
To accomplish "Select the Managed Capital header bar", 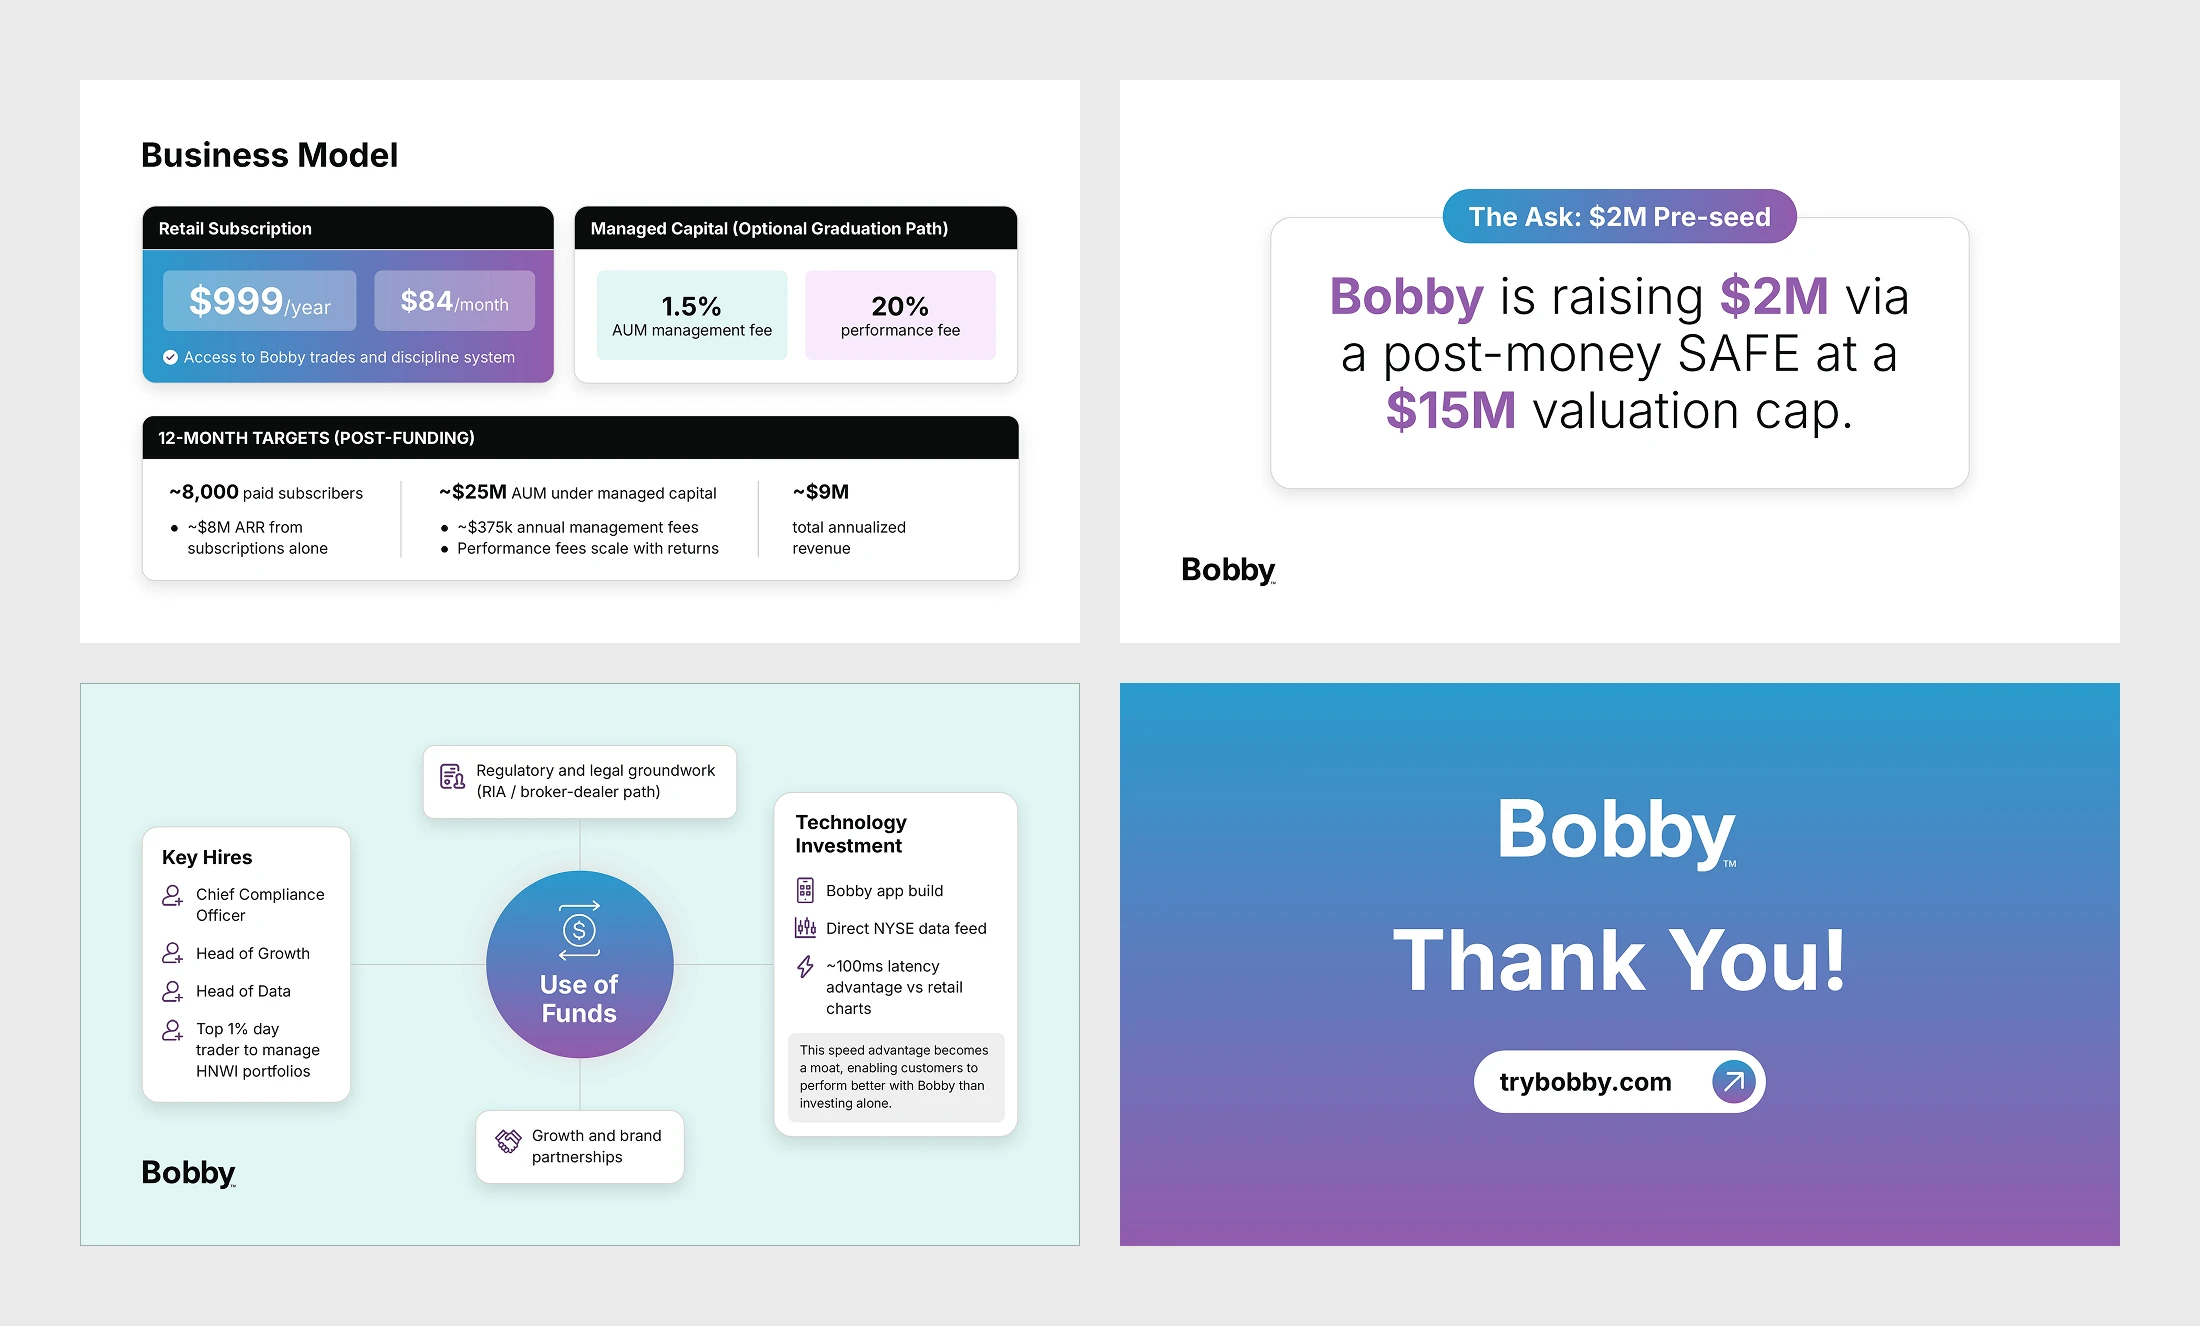I will 795,228.
